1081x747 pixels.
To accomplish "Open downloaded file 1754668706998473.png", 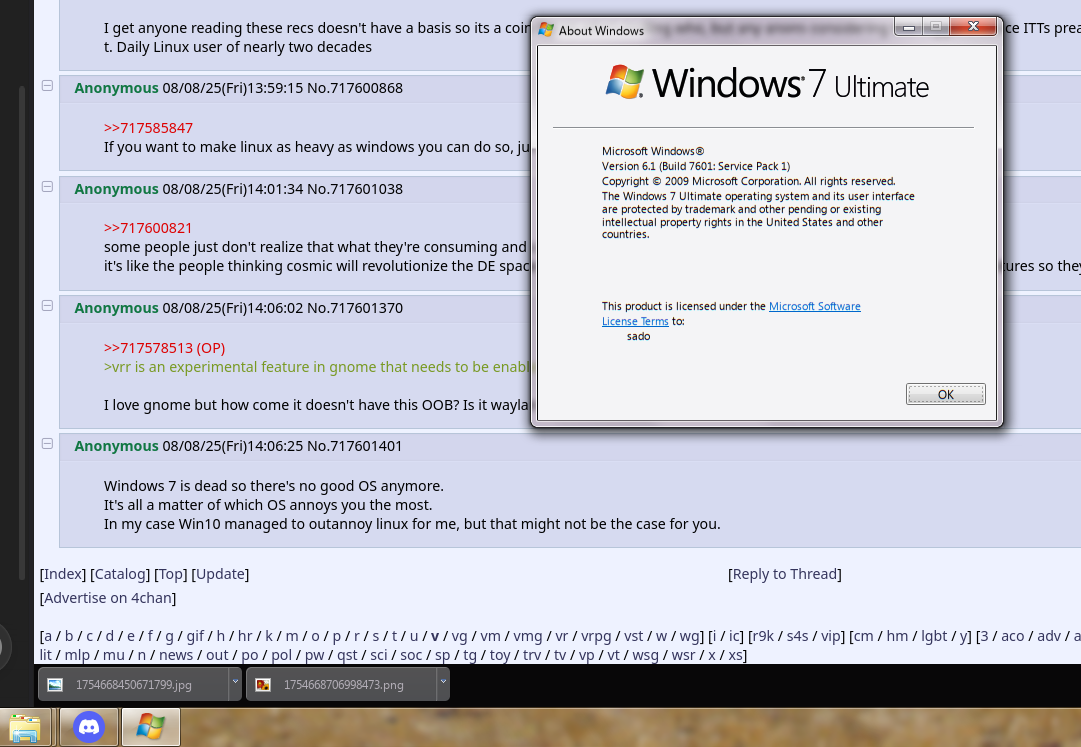I will coord(343,684).
